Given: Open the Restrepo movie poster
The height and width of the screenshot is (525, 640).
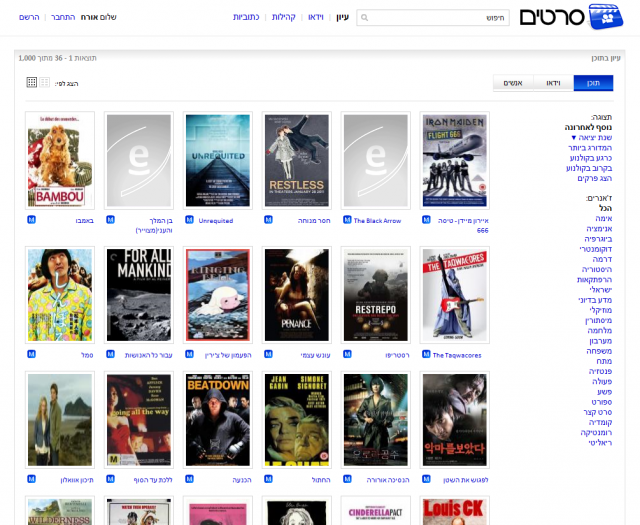Looking at the screenshot, I should coord(376,295).
